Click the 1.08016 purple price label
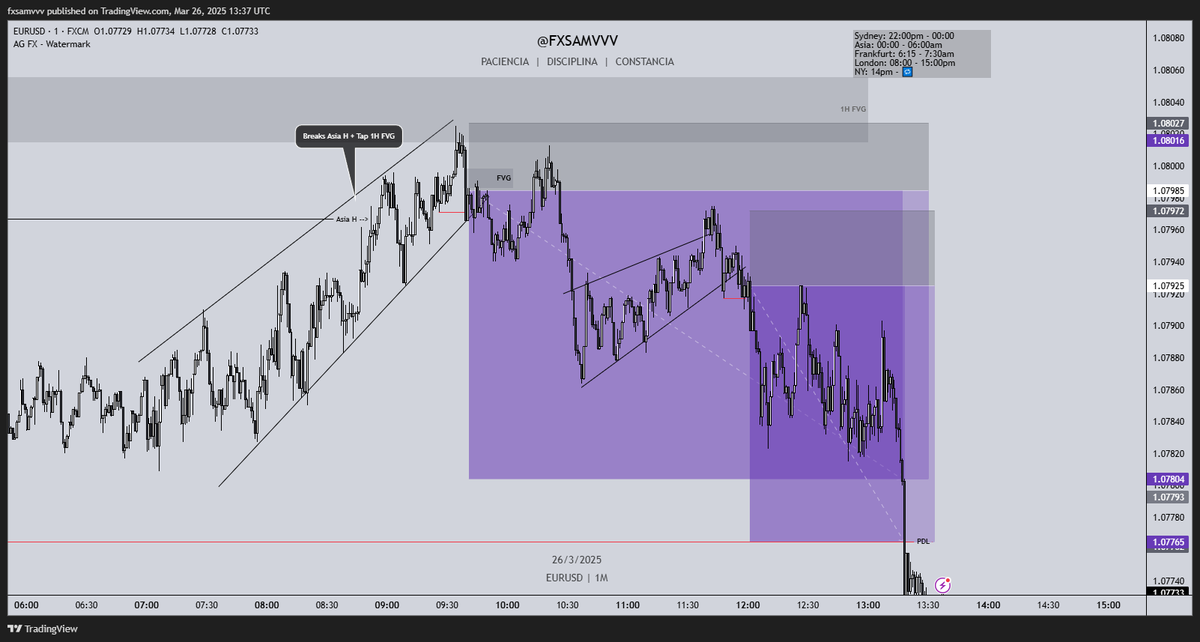Screen dimensions: 1200x642 pos(1169,141)
